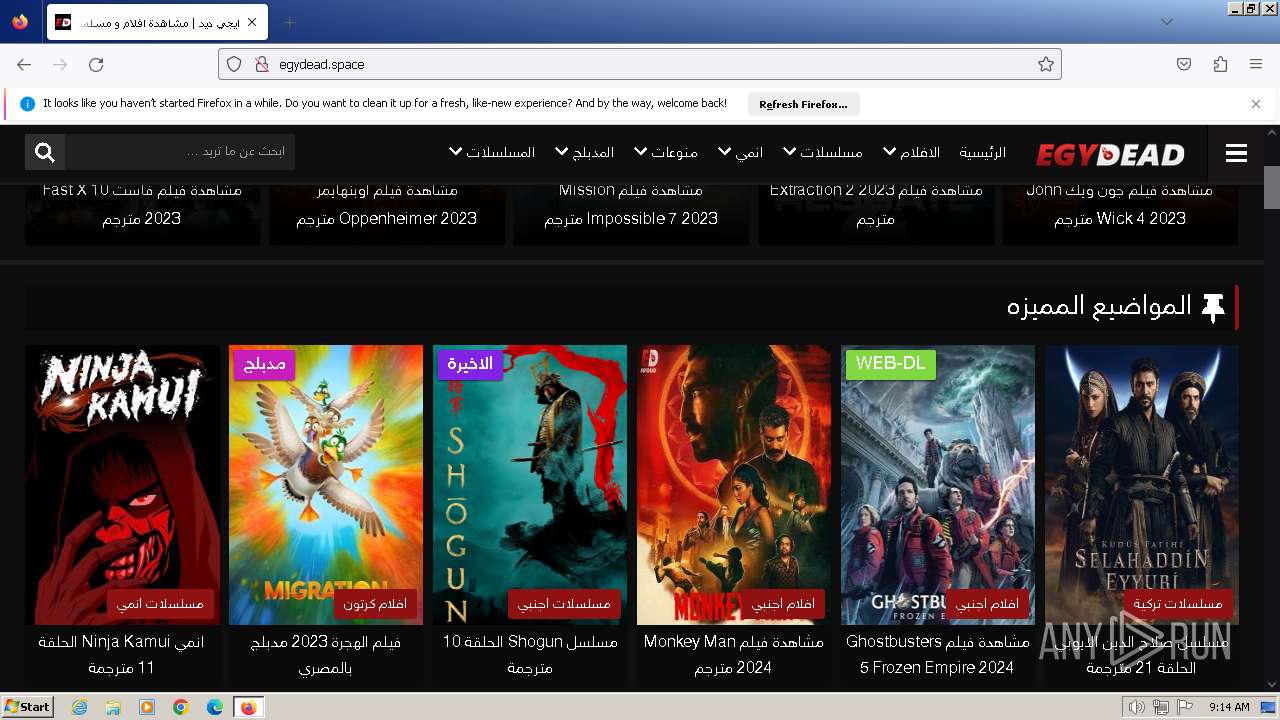The image size is (1280, 720).
Task: Reload the page with the refresh icon
Action: [x=96, y=64]
